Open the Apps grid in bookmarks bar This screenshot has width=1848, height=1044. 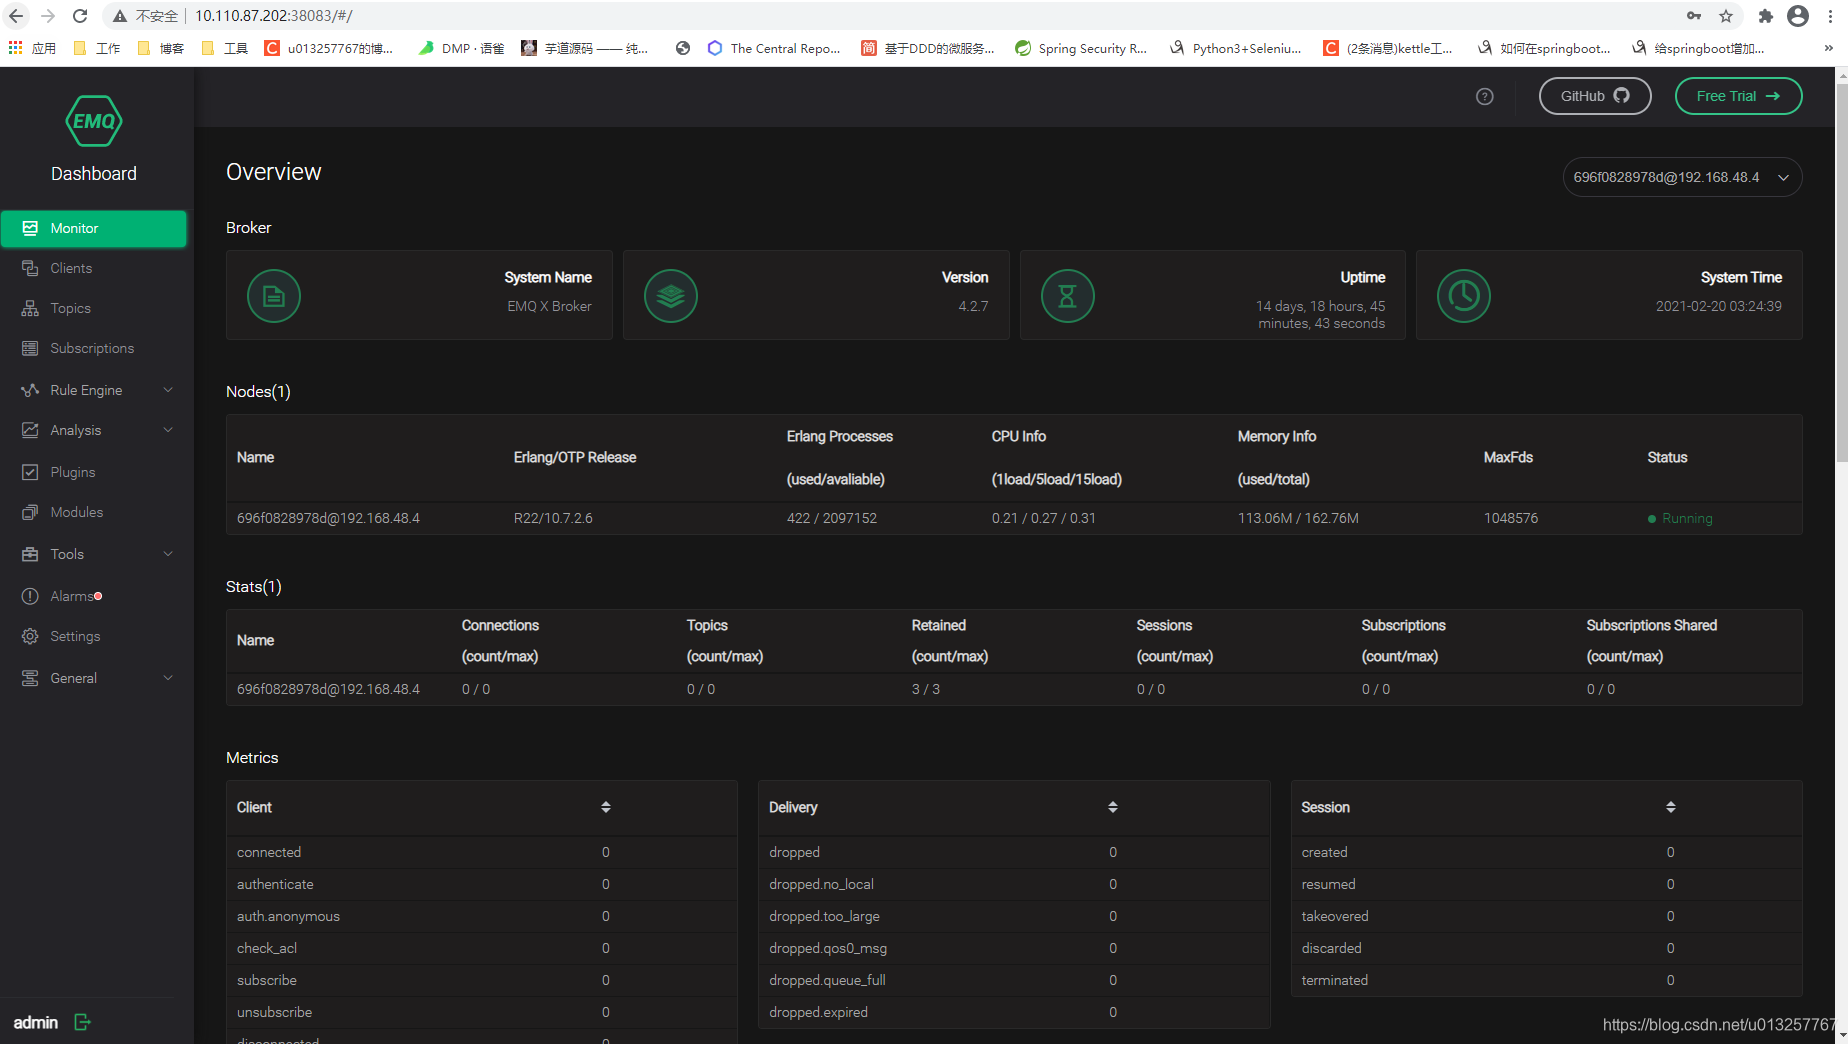pos(16,47)
